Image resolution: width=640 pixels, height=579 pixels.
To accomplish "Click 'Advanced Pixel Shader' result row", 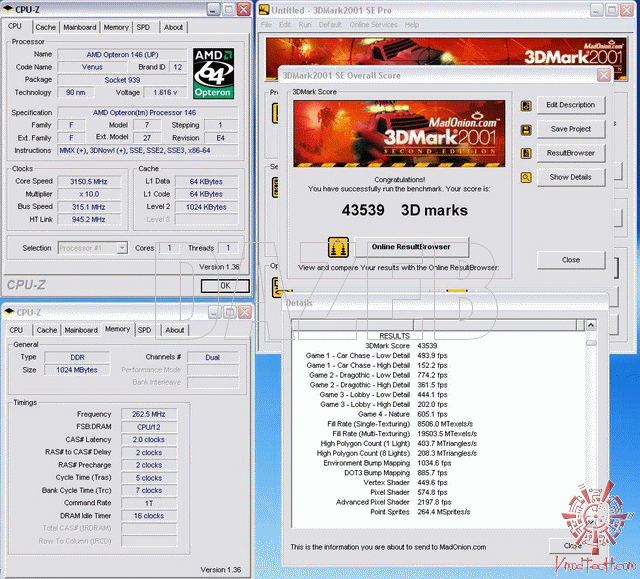I will click(x=393, y=502).
